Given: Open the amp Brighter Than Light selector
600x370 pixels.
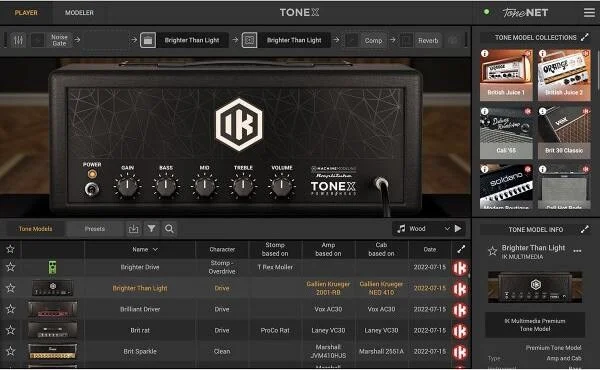Looking at the screenshot, I should 192,40.
